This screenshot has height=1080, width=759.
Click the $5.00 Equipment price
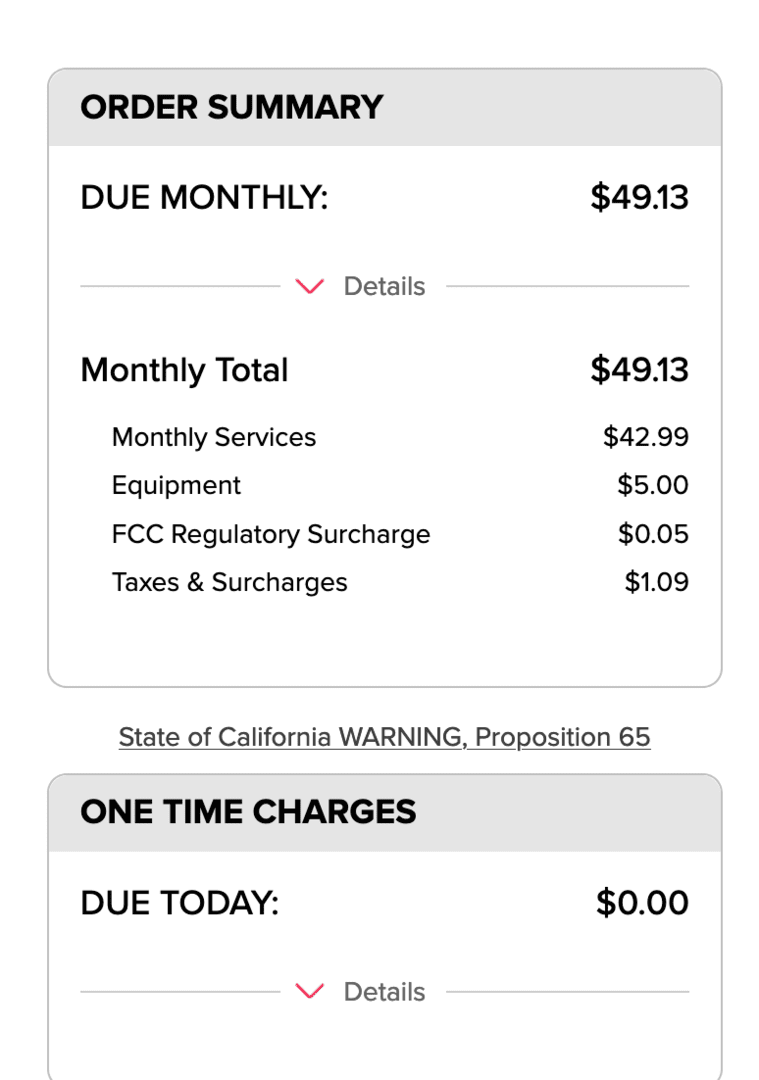(652, 485)
